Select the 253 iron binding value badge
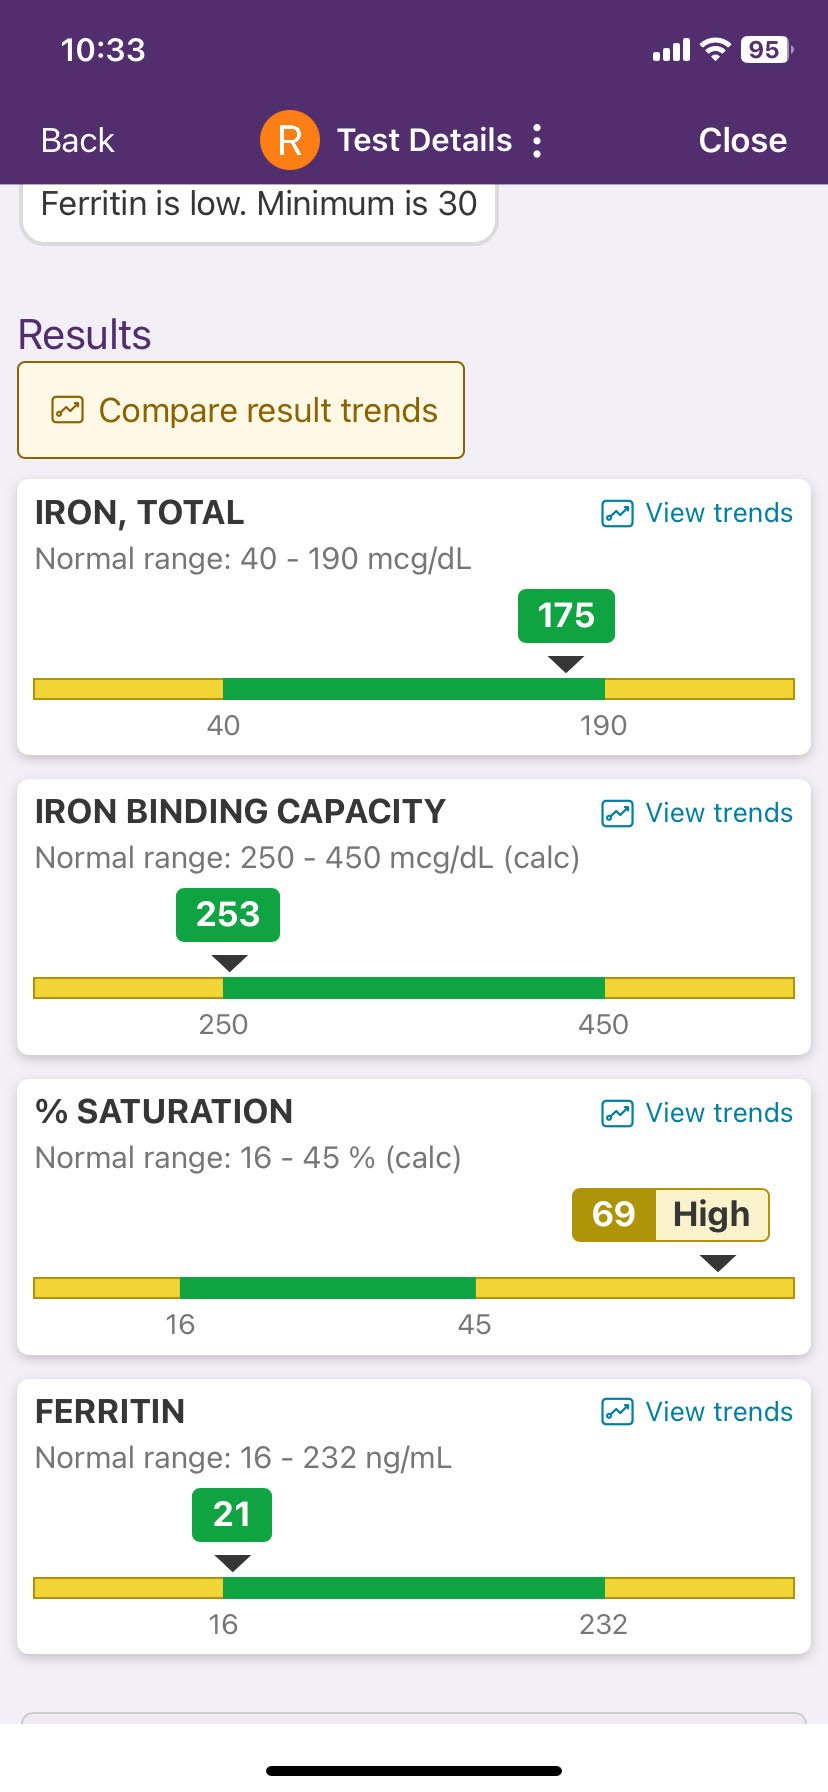Viewport: 828px width, 1792px height. [228, 915]
